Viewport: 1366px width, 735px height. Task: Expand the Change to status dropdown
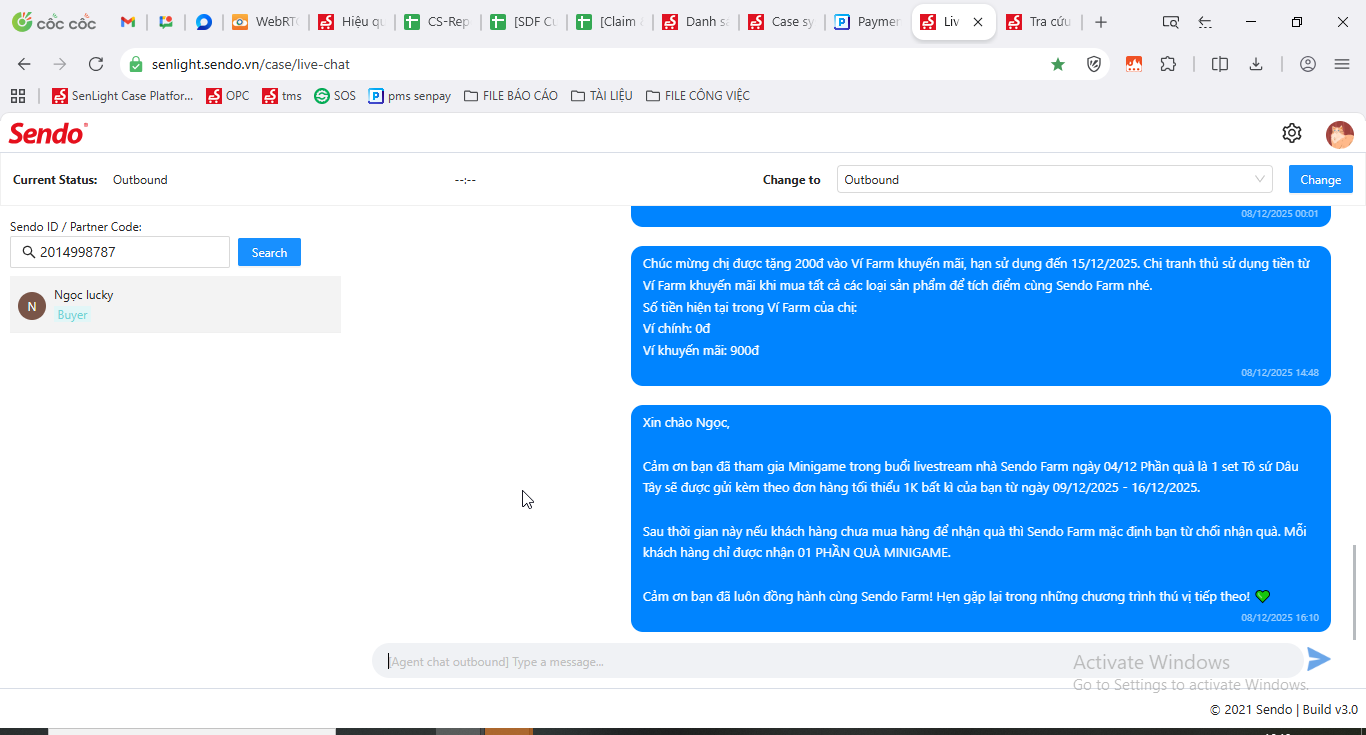click(1054, 179)
